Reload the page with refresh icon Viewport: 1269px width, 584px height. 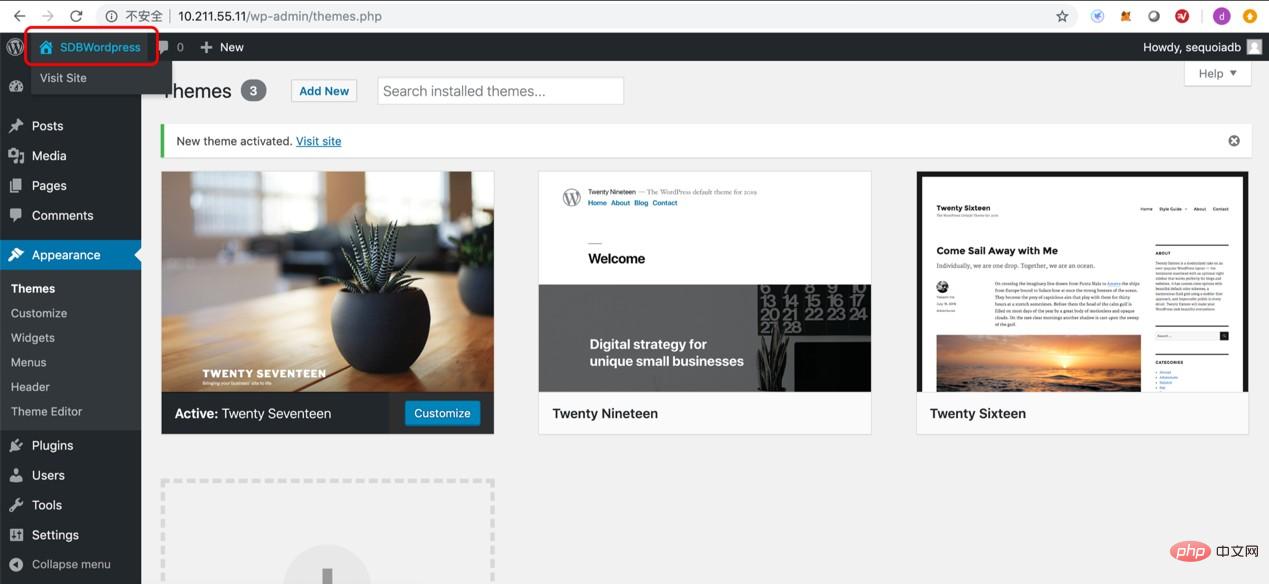(76, 16)
